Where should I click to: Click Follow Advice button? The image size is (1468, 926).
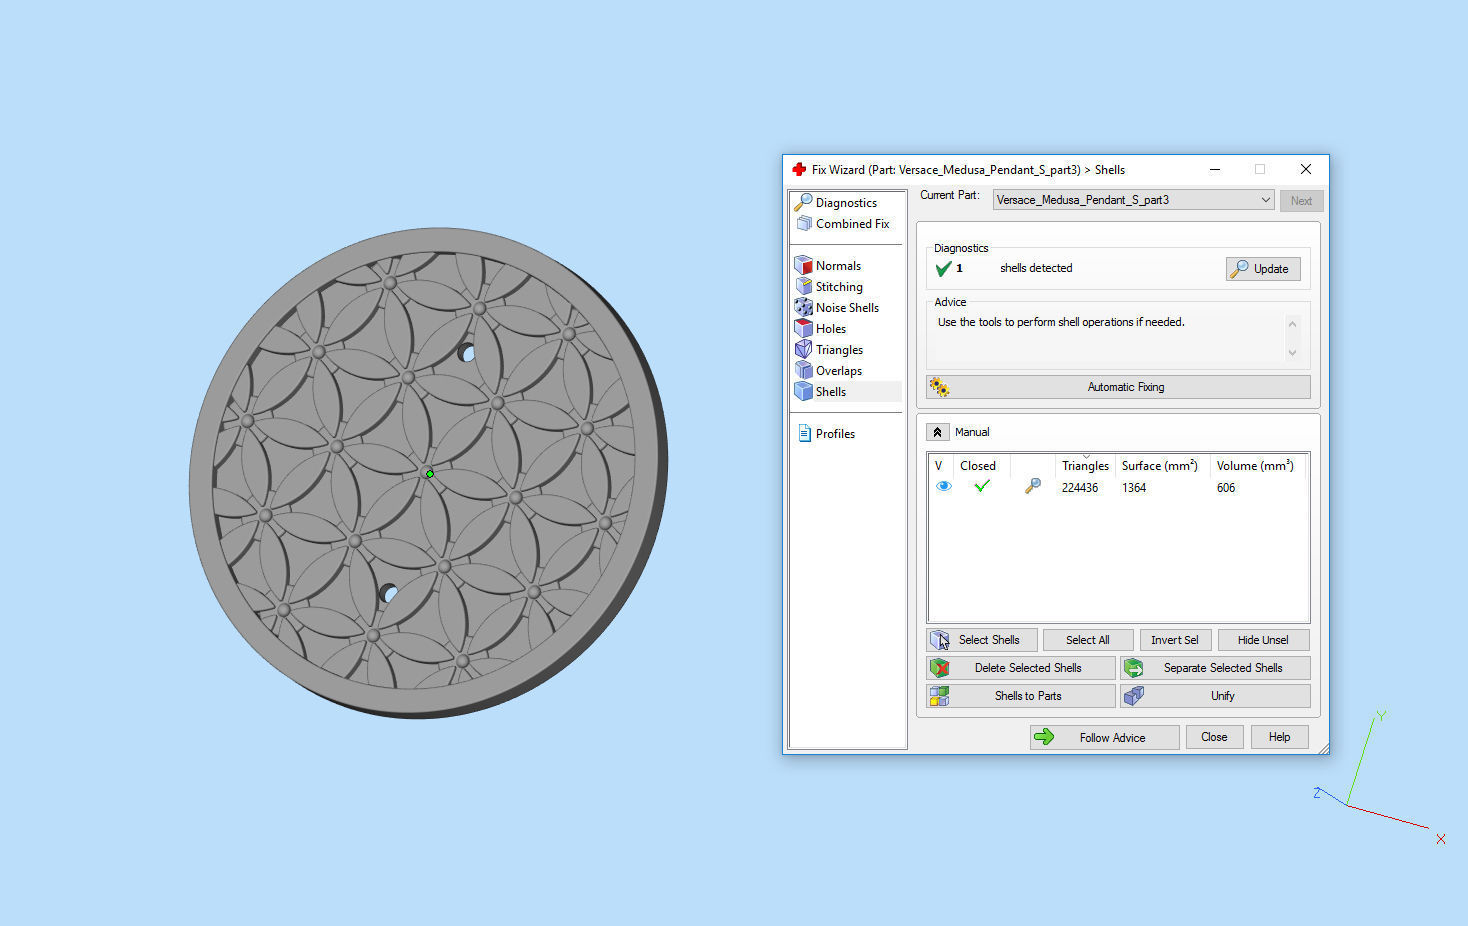point(1105,738)
